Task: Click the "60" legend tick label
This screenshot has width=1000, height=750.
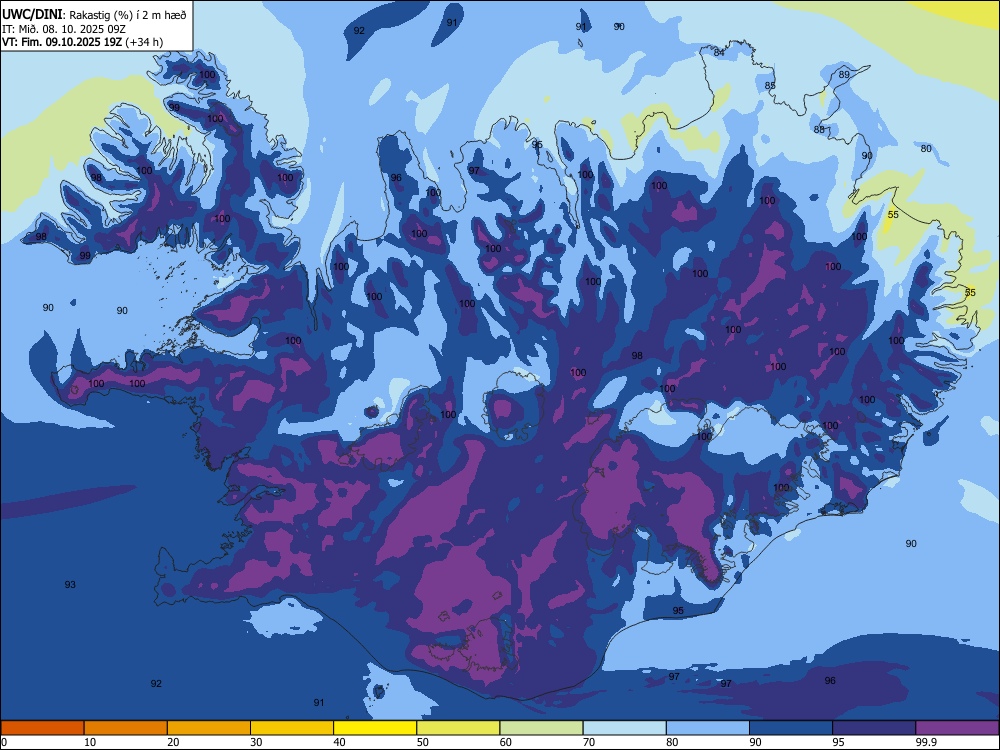Action: coord(506,742)
